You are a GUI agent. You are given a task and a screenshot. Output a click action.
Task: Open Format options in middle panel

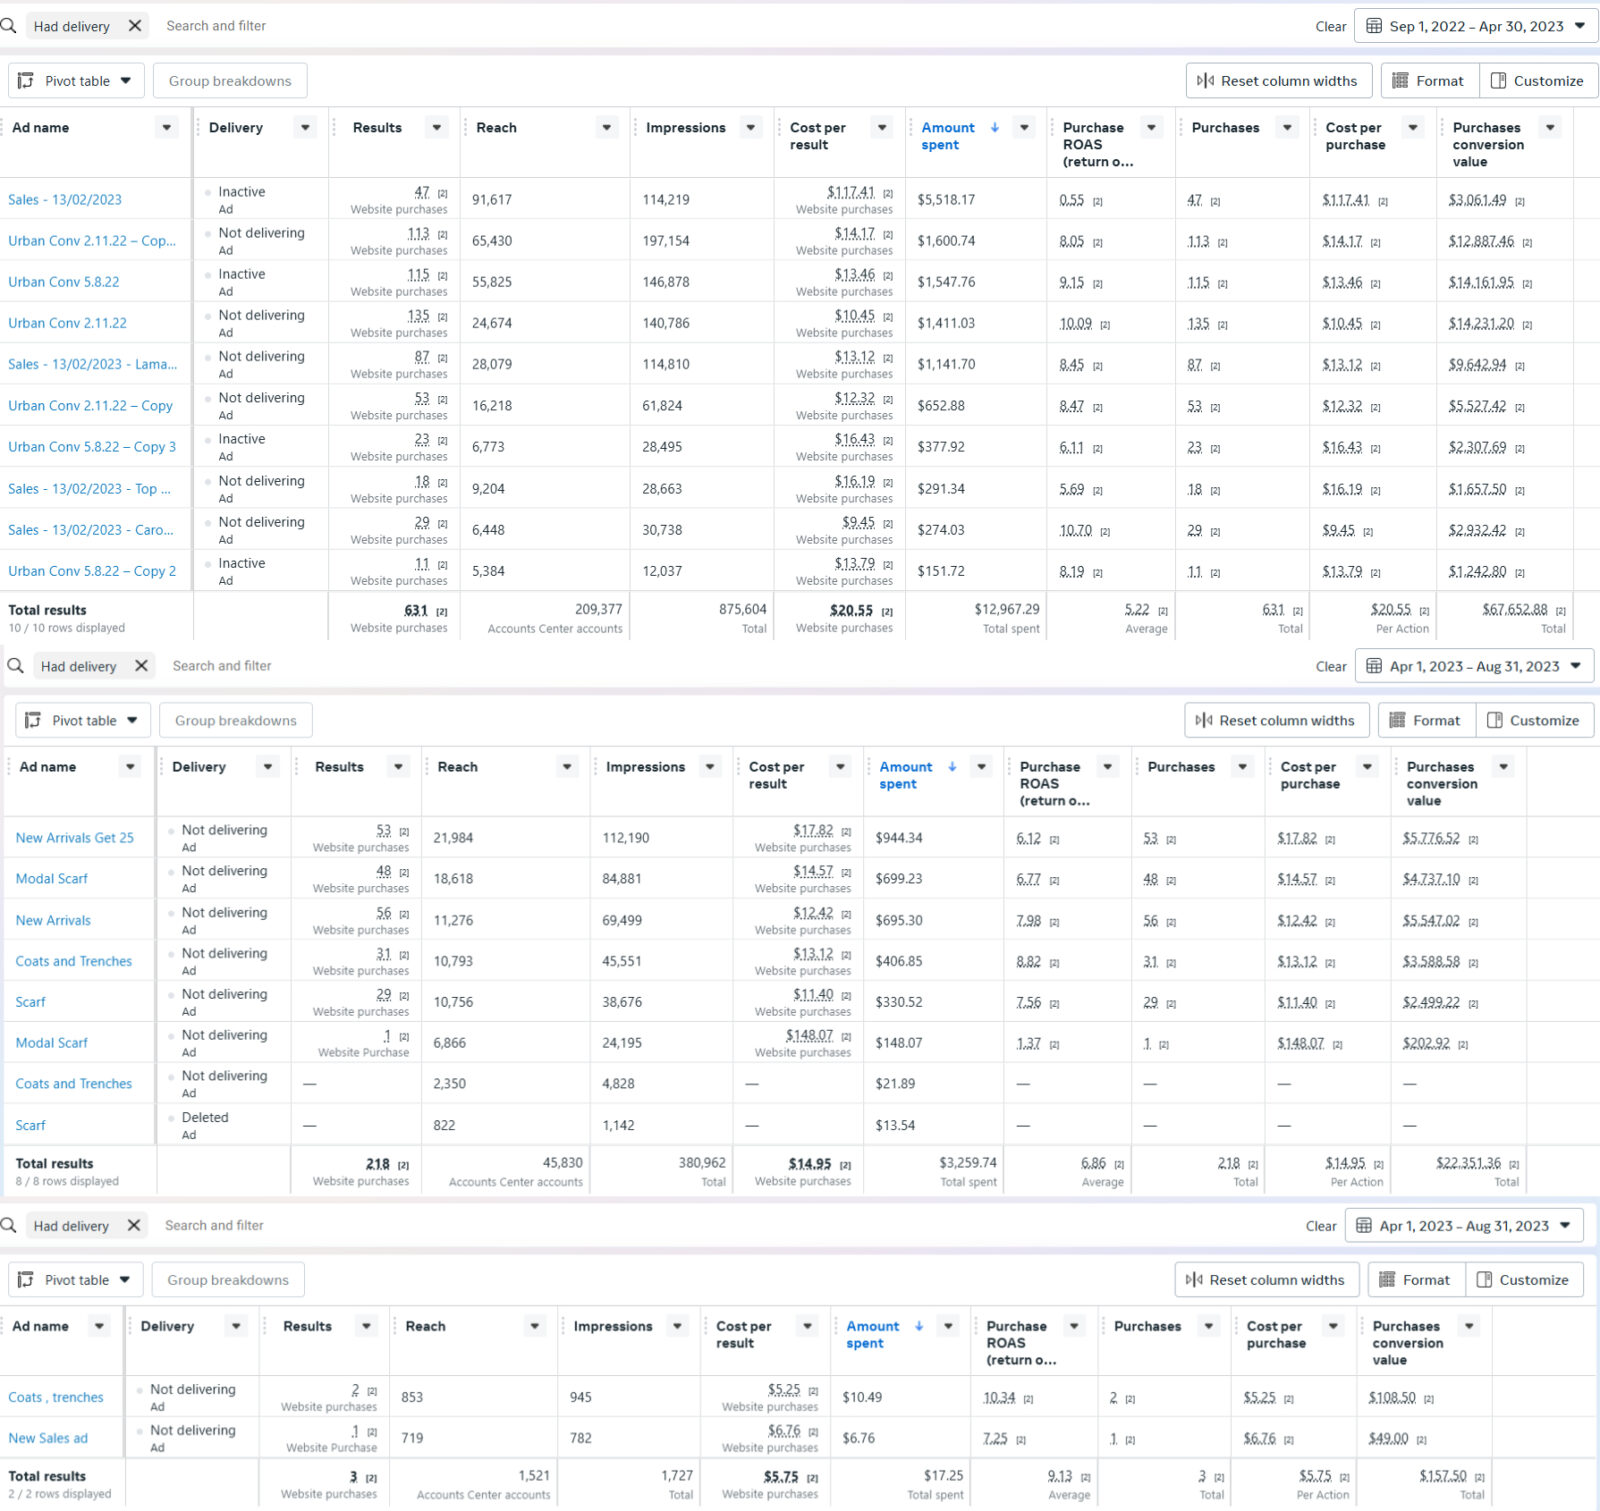pos(1425,720)
